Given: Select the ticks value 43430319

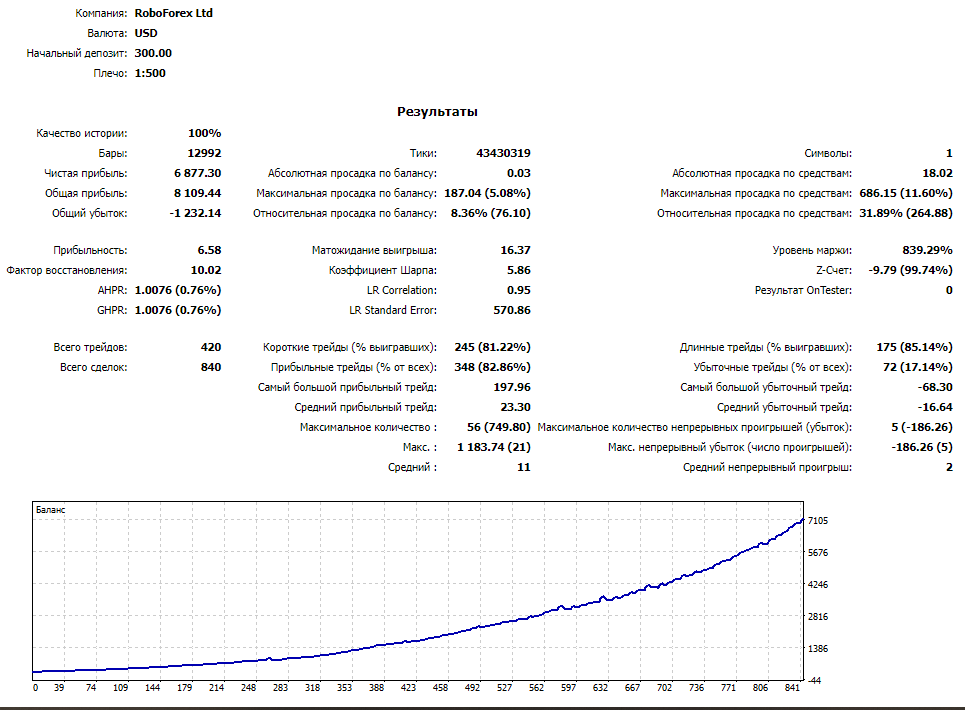Looking at the screenshot, I should (x=503, y=153).
